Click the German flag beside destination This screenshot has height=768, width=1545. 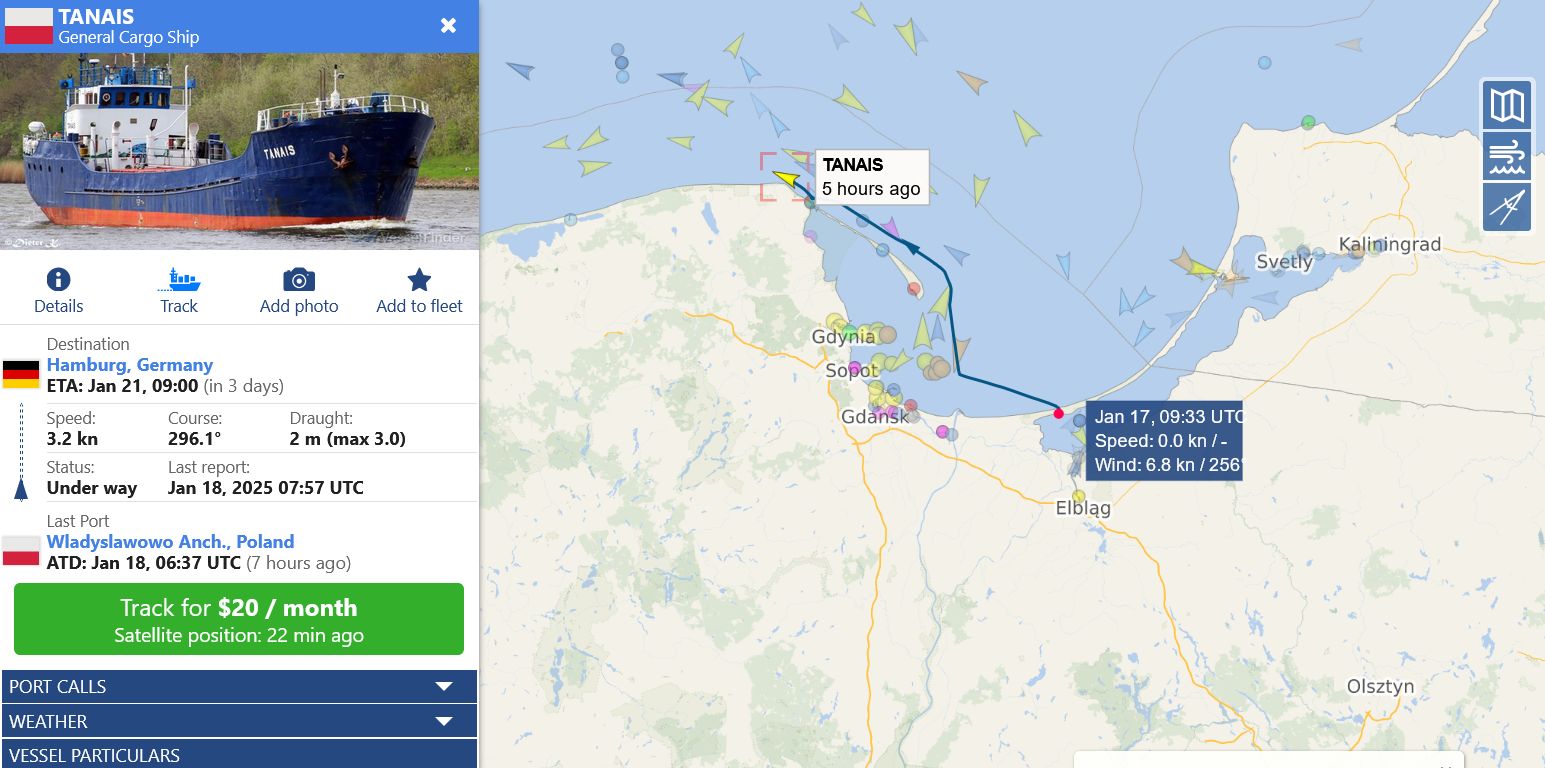point(21,374)
